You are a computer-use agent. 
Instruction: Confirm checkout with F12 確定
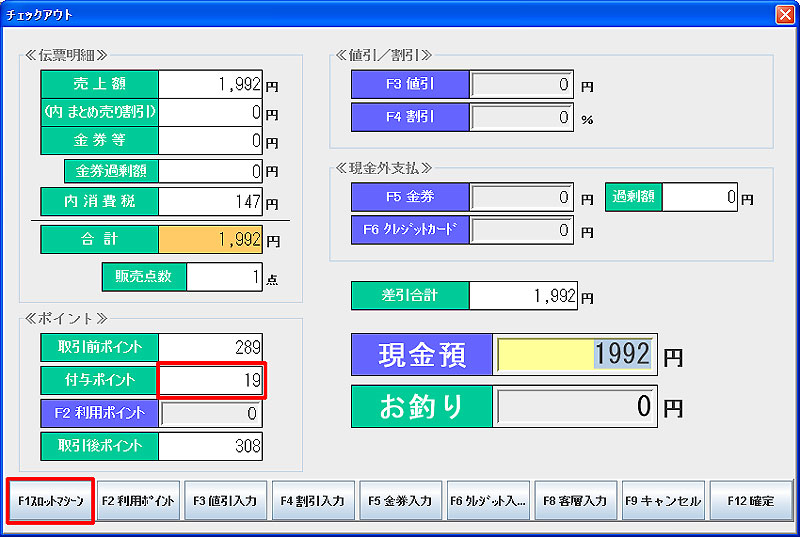coord(751,500)
